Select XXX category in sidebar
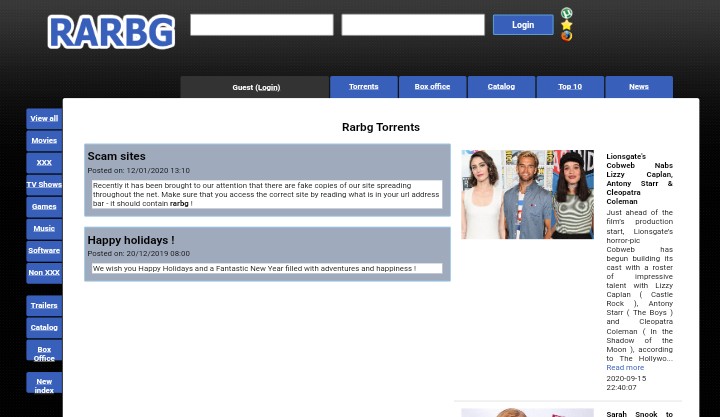 tap(44, 163)
